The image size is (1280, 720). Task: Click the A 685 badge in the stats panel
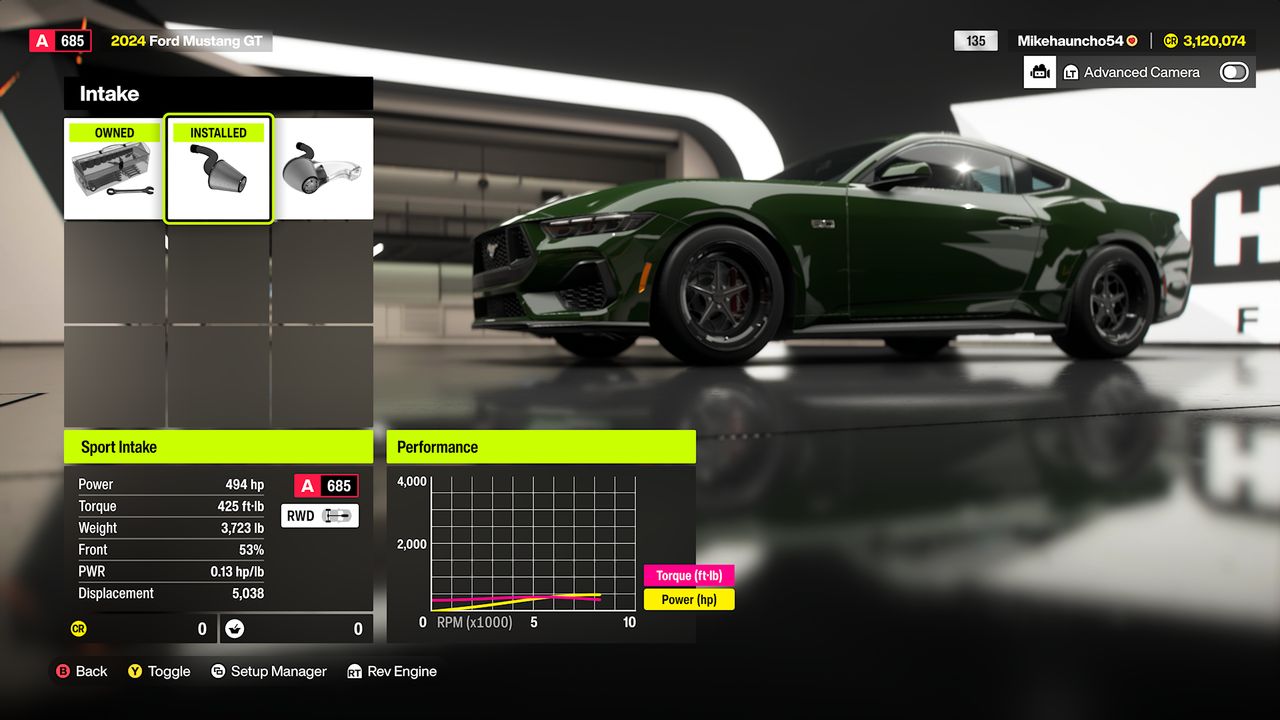[326, 486]
